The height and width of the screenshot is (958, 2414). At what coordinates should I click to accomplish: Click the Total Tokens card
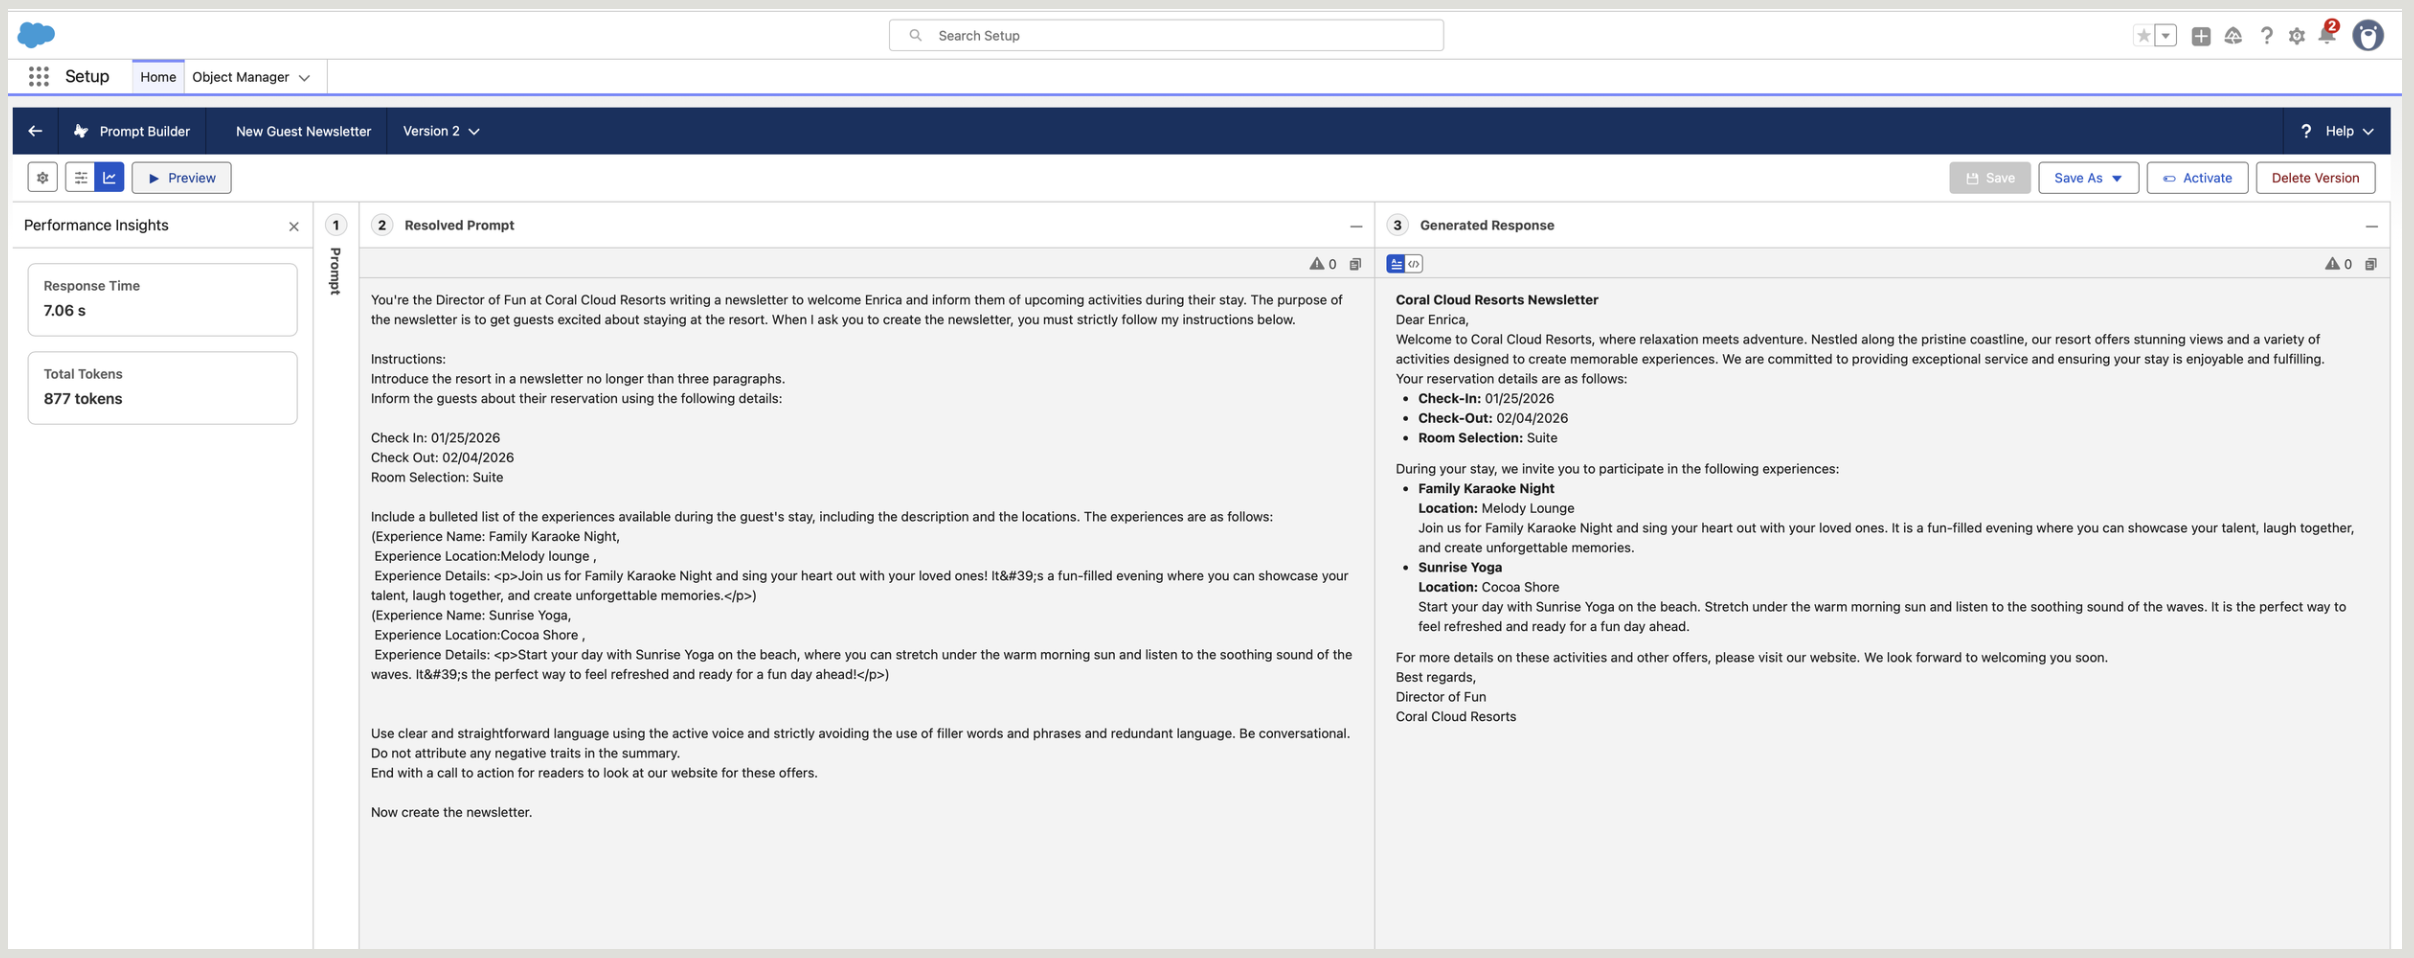point(162,387)
